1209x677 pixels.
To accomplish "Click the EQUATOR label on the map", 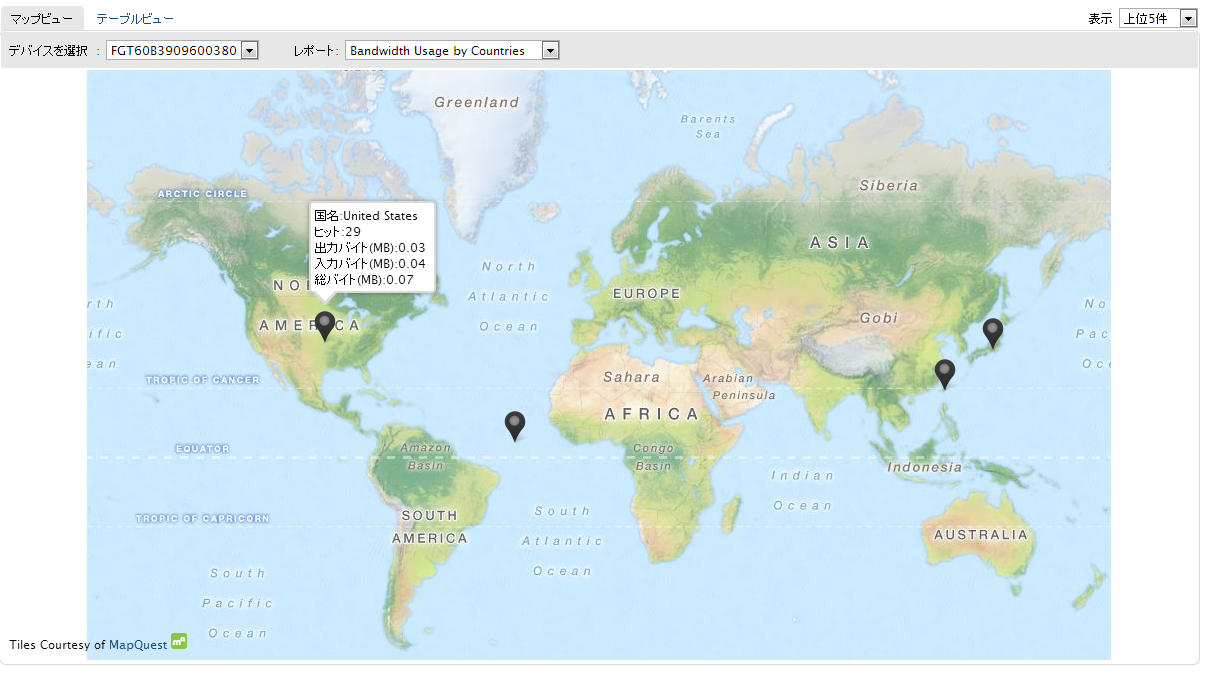I will coord(203,449).
